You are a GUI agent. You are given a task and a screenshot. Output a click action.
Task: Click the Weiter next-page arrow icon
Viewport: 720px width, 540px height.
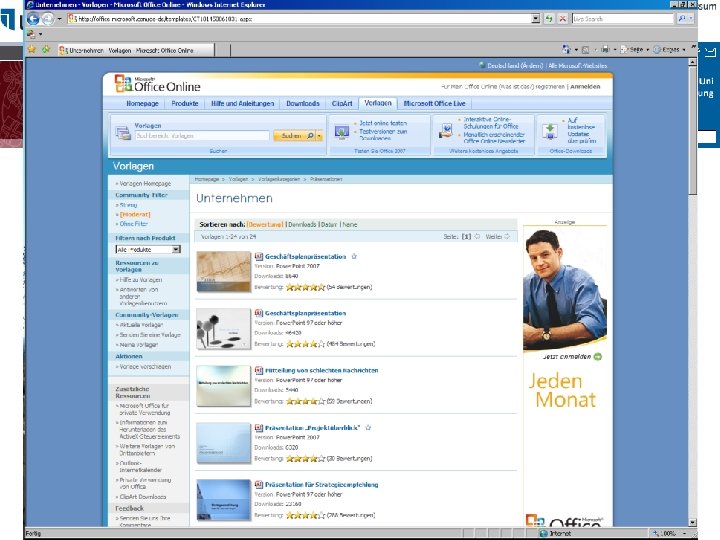coord(507,236)
